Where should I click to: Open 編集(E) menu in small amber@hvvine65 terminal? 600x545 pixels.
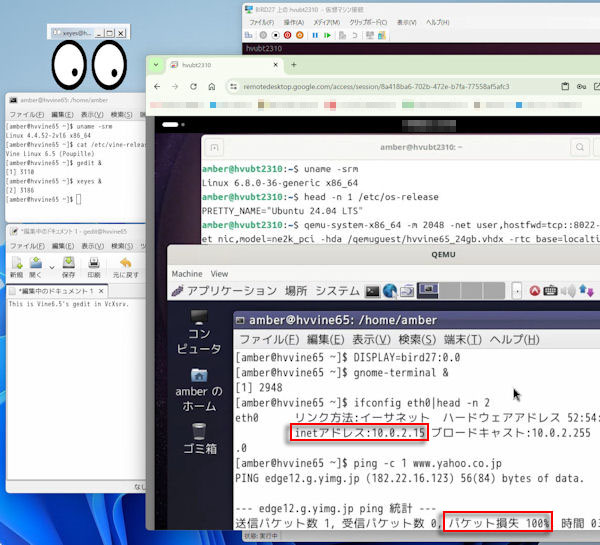62,114
